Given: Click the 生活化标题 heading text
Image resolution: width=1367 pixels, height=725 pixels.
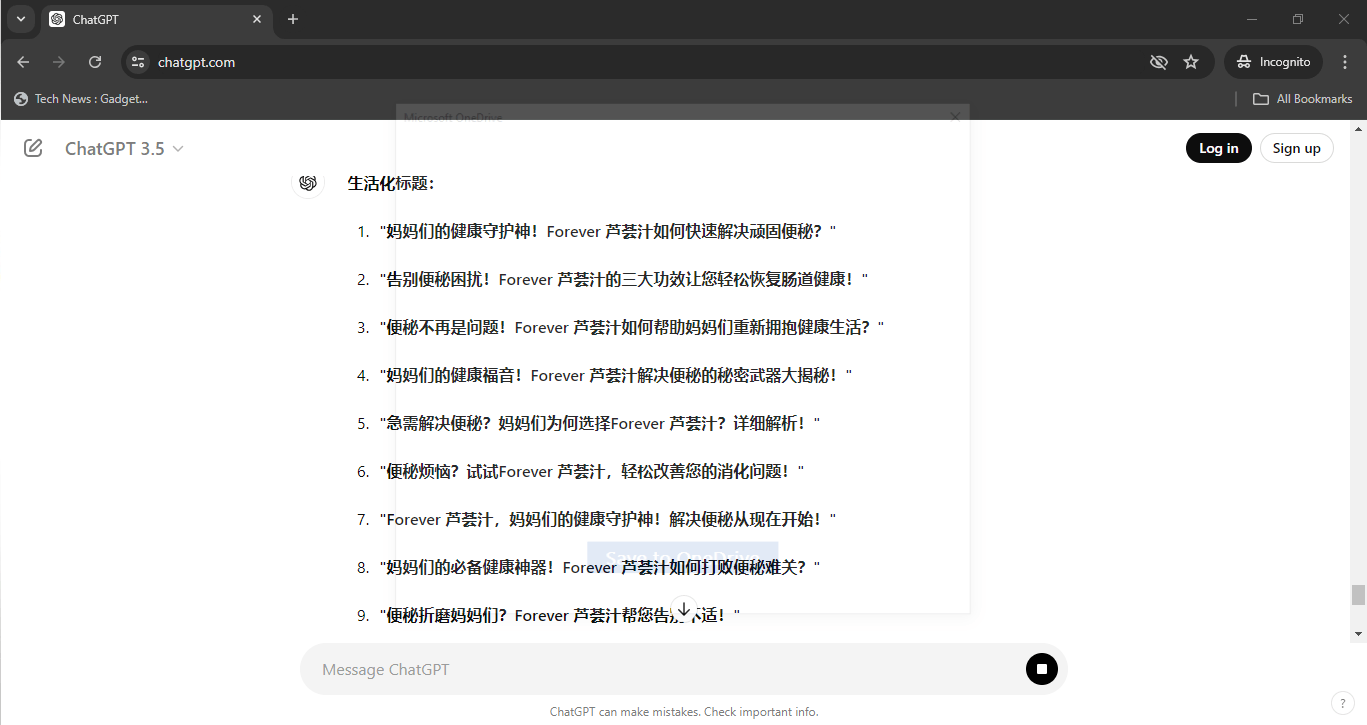Looking at the screenshot, I should 391,183.
